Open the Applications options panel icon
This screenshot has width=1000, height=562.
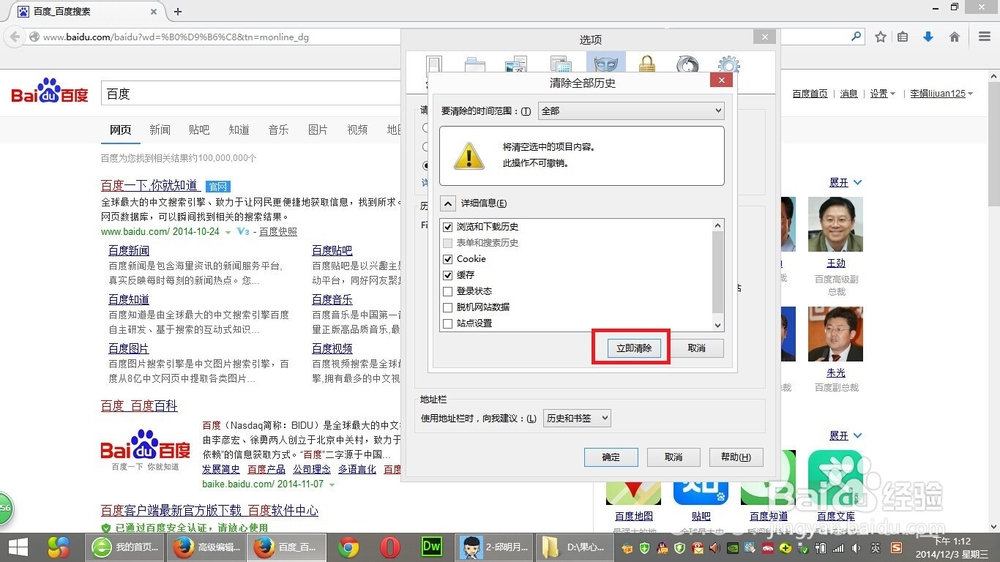[x=561, y=64]
